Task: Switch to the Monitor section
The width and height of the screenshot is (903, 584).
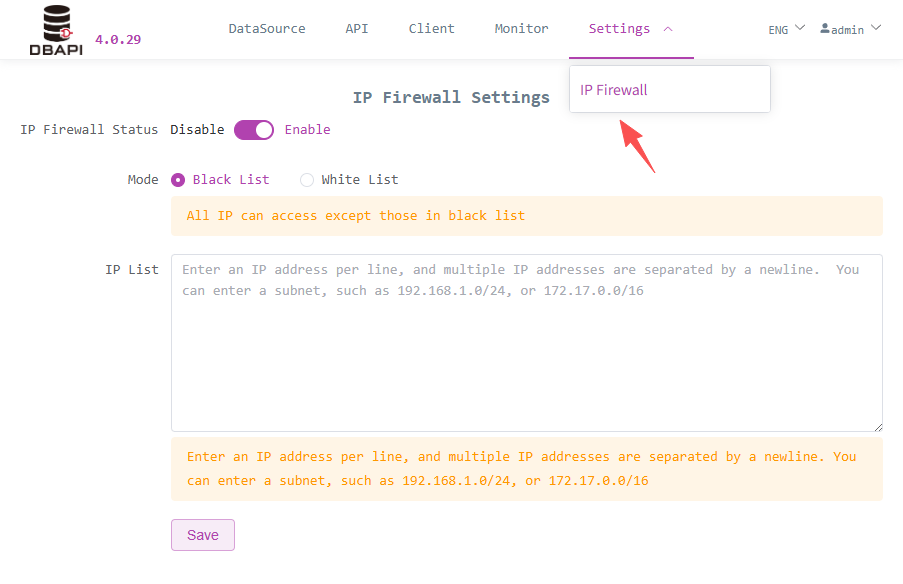Action: click(x=521, y=28)
